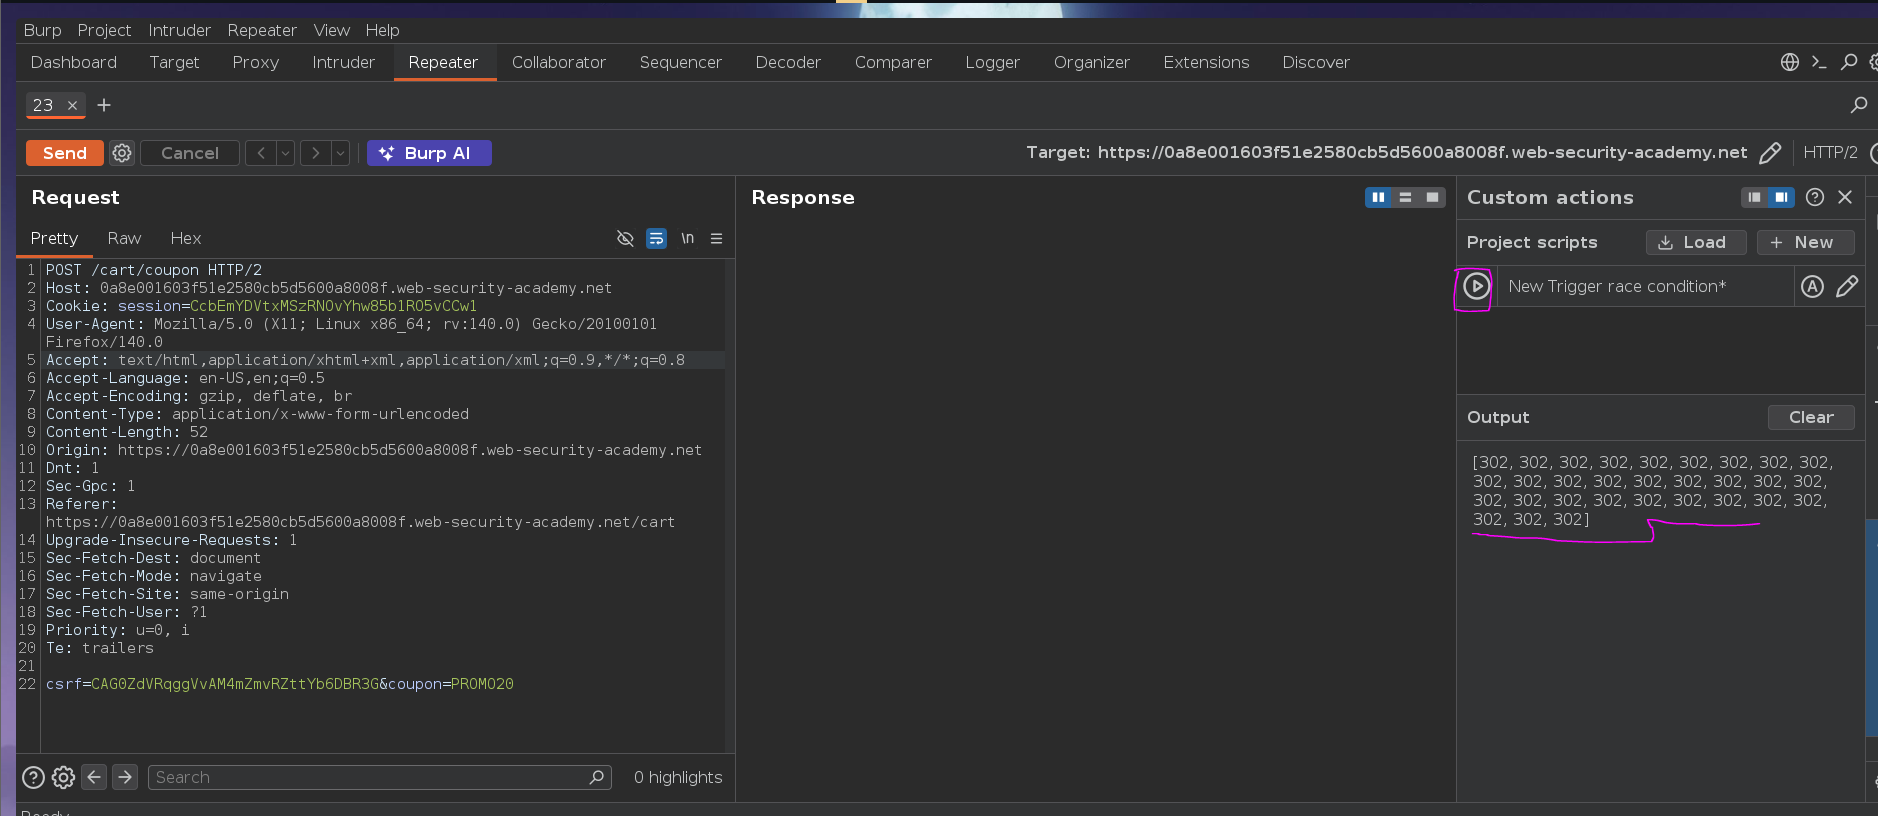1878x816 pixels.
Task: Open the Target tab
Action: [x=174, y=62]
